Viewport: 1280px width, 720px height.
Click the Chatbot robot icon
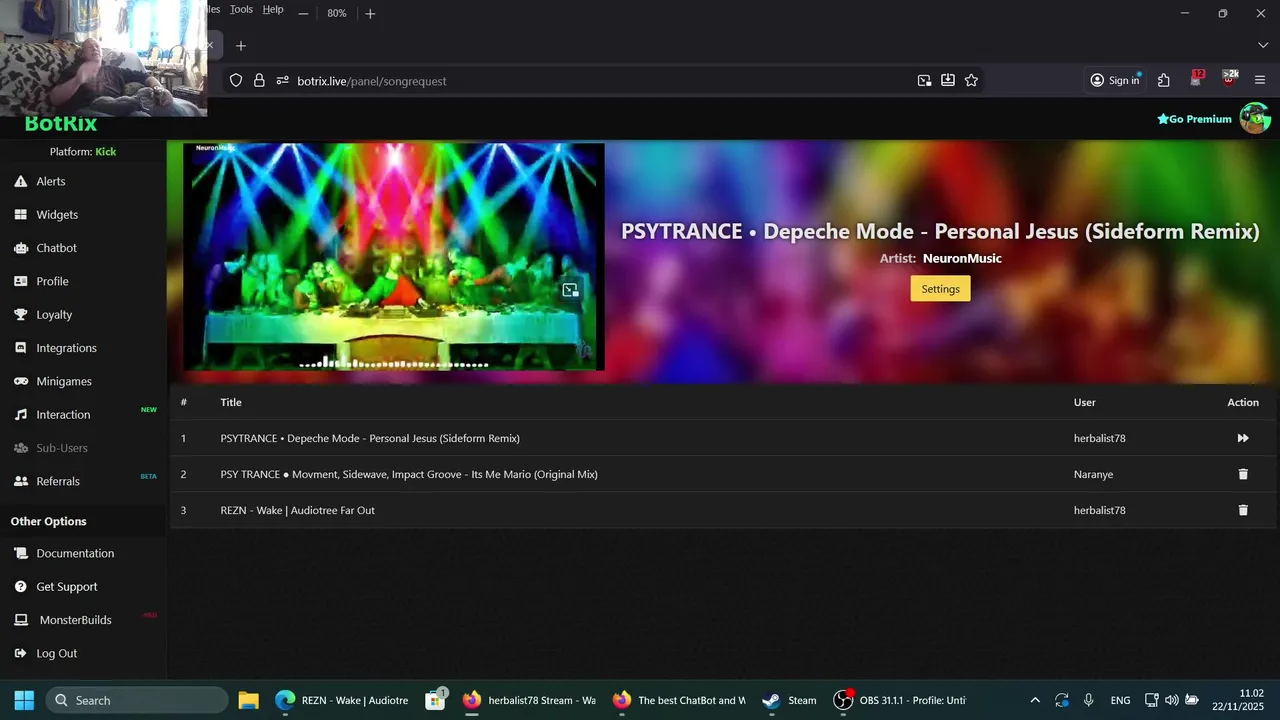coord(20,248)
